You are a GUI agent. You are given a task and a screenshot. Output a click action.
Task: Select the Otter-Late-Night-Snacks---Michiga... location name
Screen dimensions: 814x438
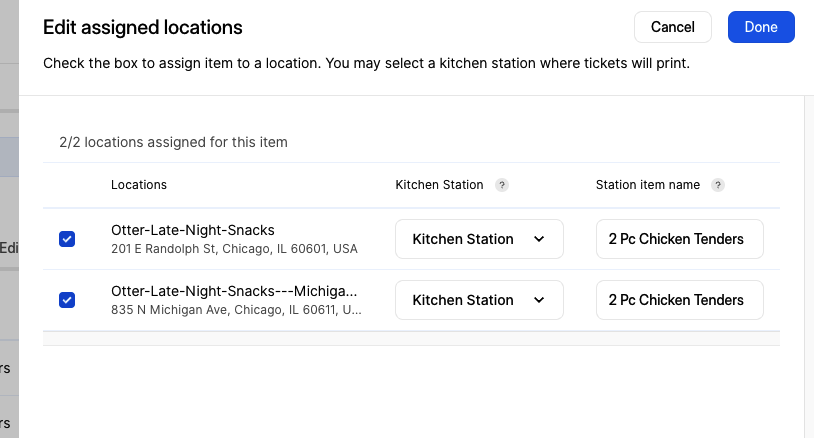234,291
